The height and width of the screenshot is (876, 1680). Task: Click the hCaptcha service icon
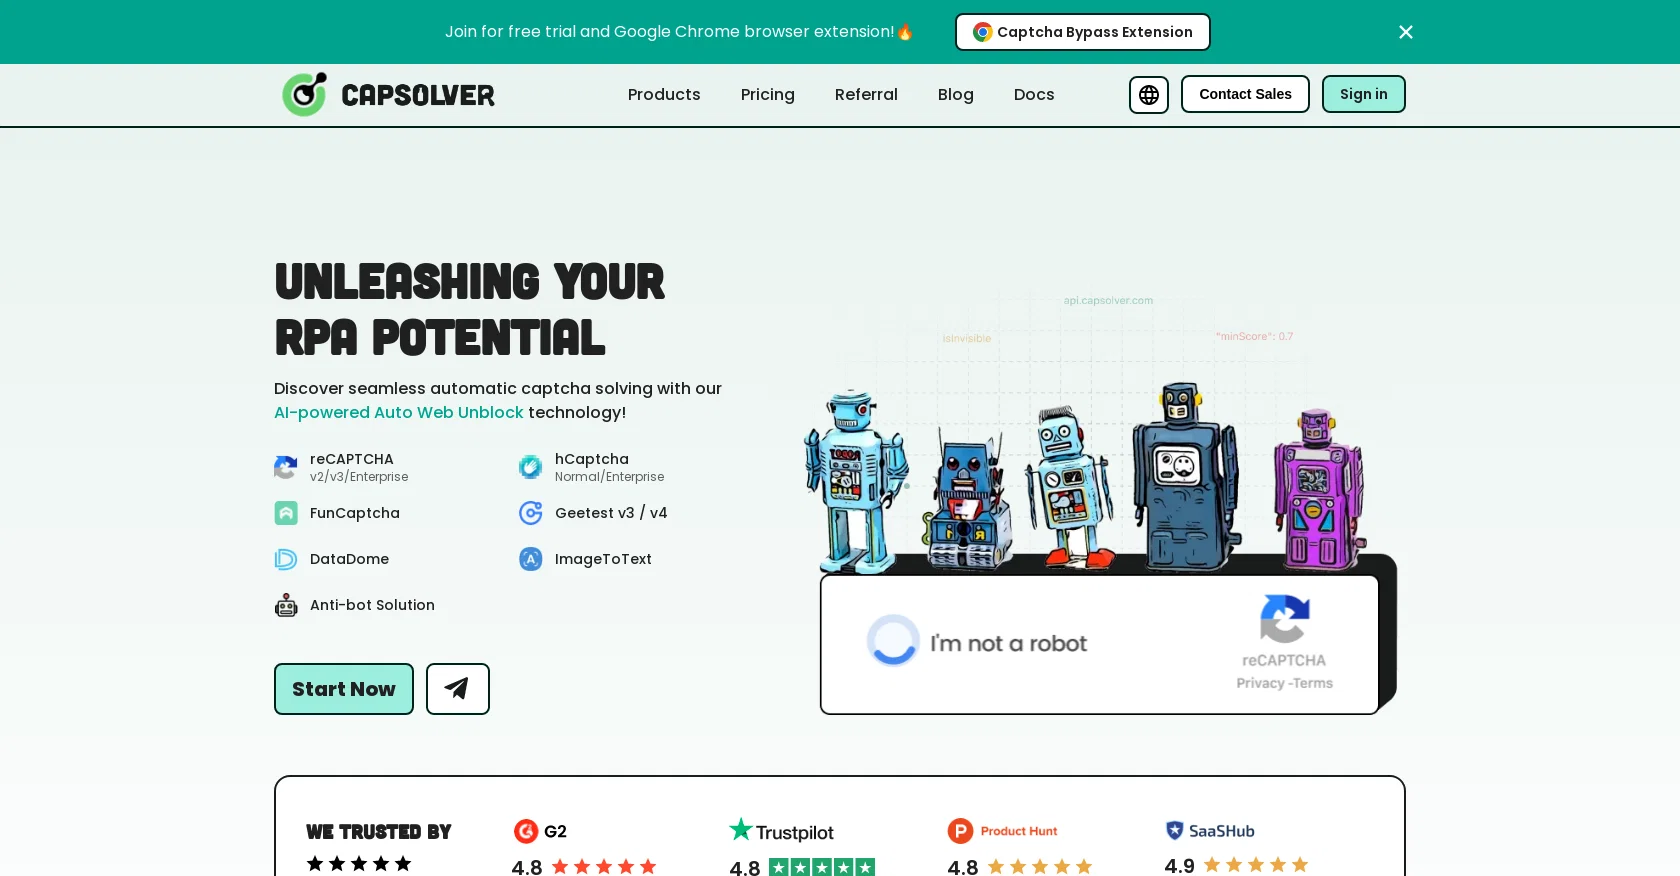[x=531, y=467]
